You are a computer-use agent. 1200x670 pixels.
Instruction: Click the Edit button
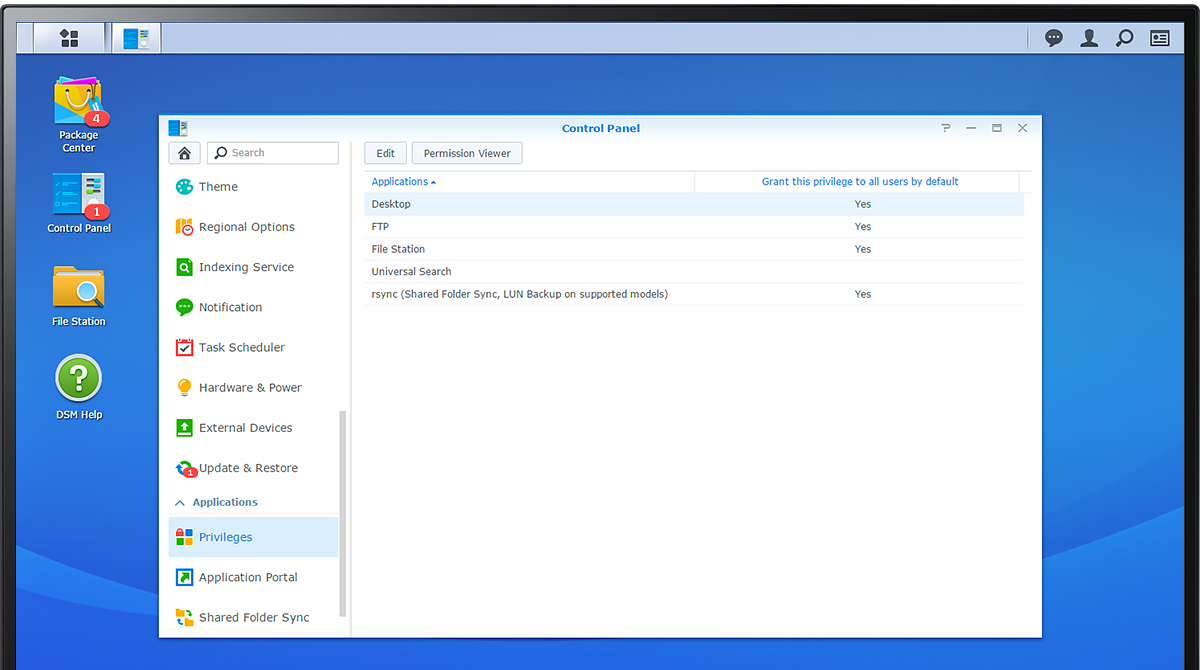click(385, 153)
